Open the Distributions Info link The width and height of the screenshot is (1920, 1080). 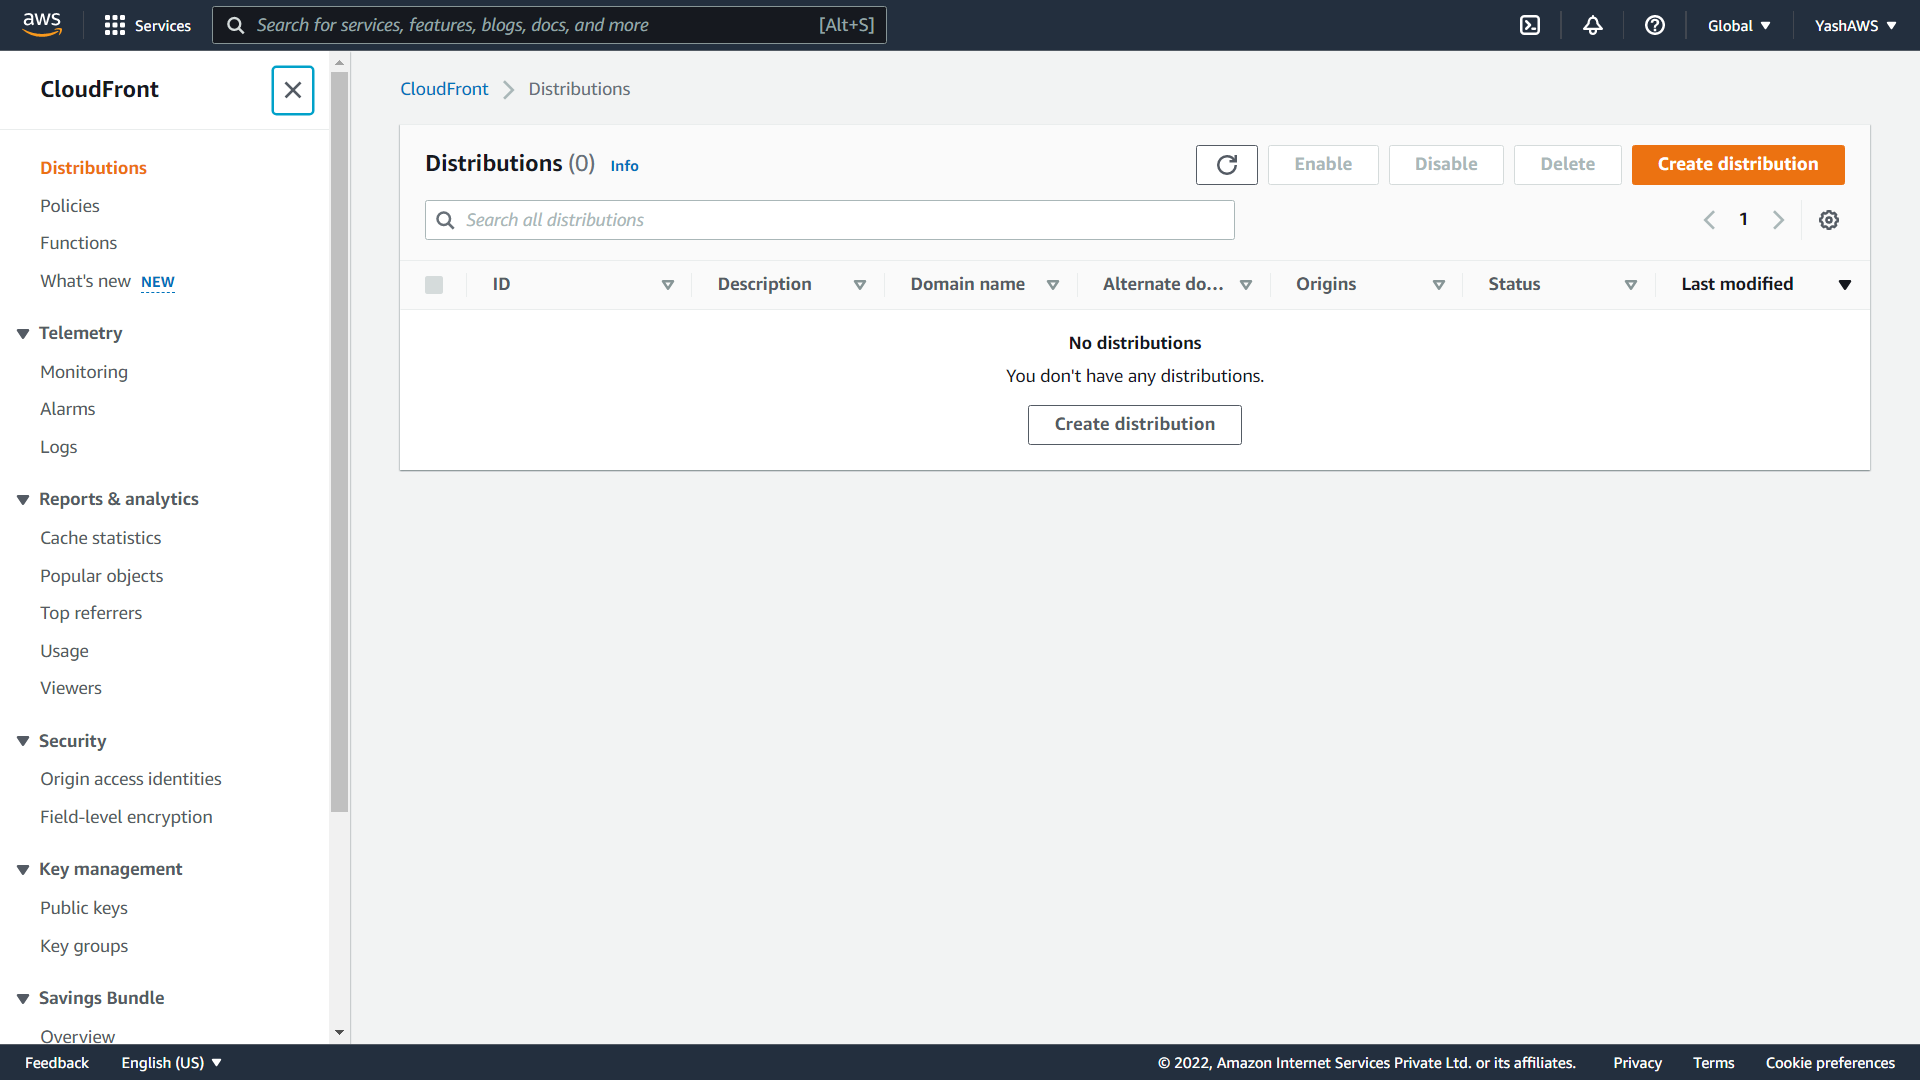point(624,166)
